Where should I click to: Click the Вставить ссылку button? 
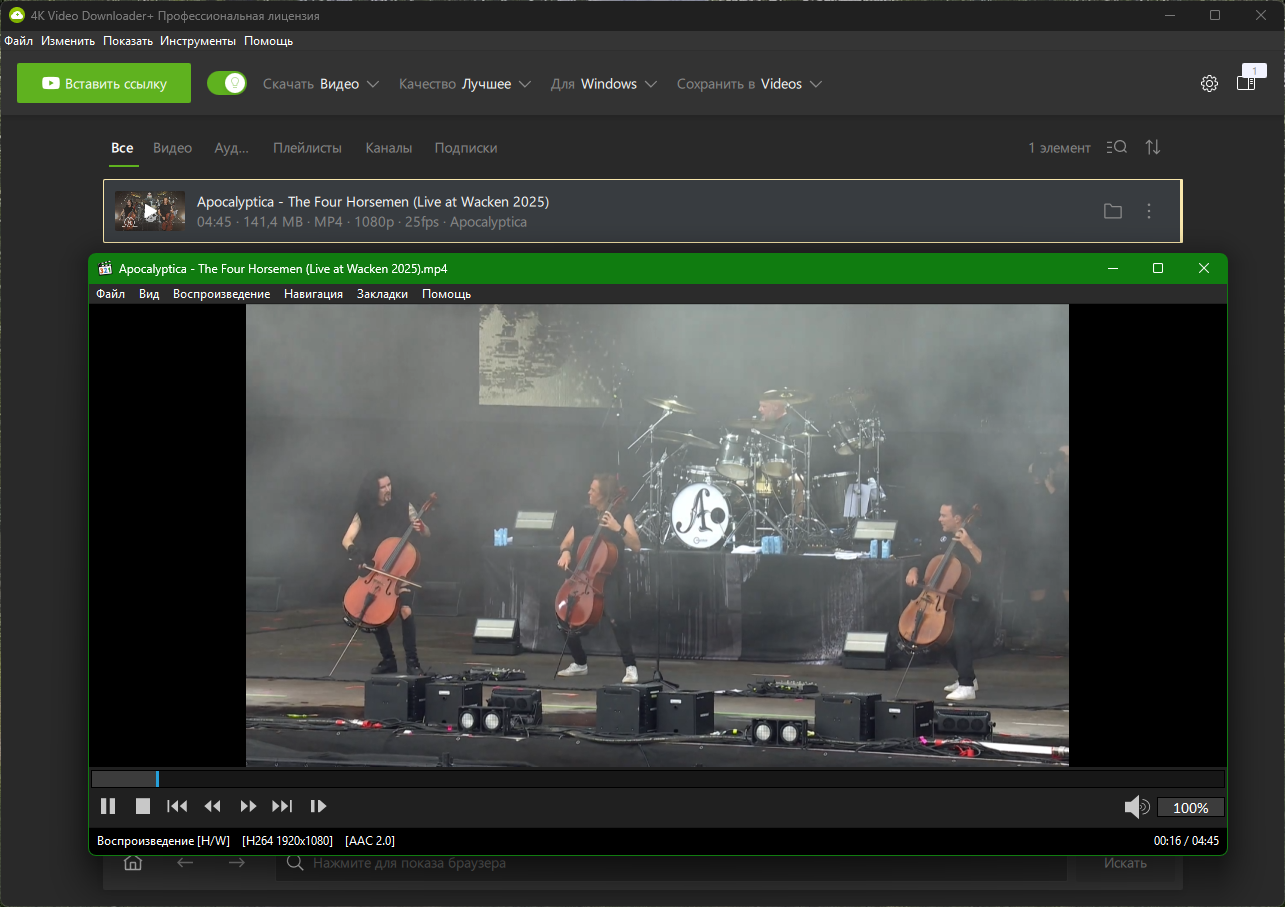pyautogui.click(x=104, y=83)
